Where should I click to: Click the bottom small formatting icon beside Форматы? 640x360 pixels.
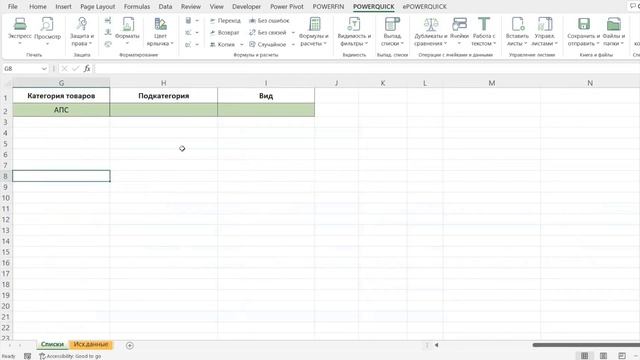coord(108,44)
